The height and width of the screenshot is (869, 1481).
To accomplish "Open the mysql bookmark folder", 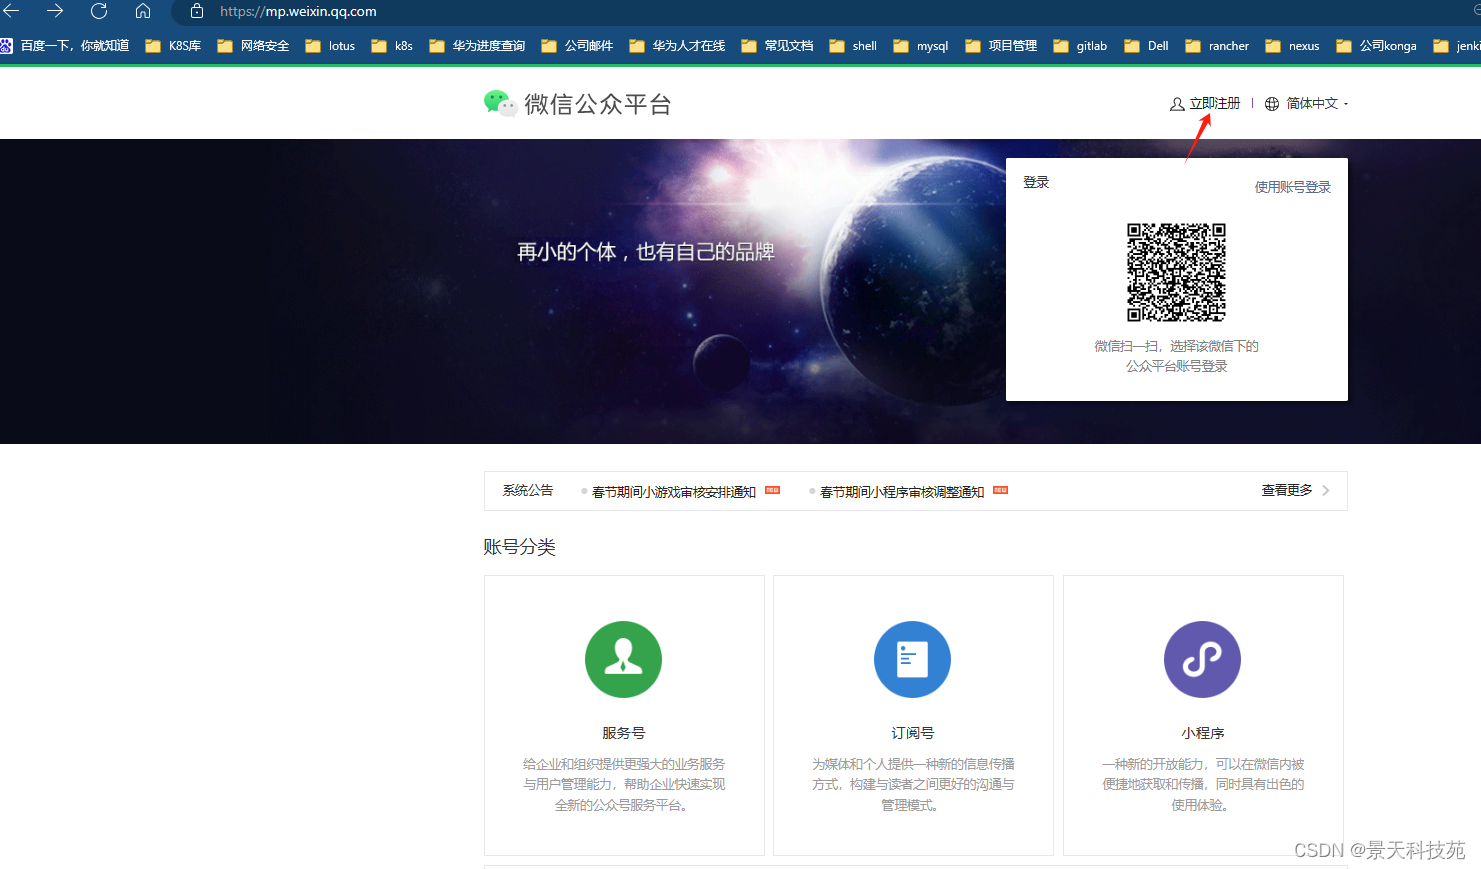I will tap(921, 46).
